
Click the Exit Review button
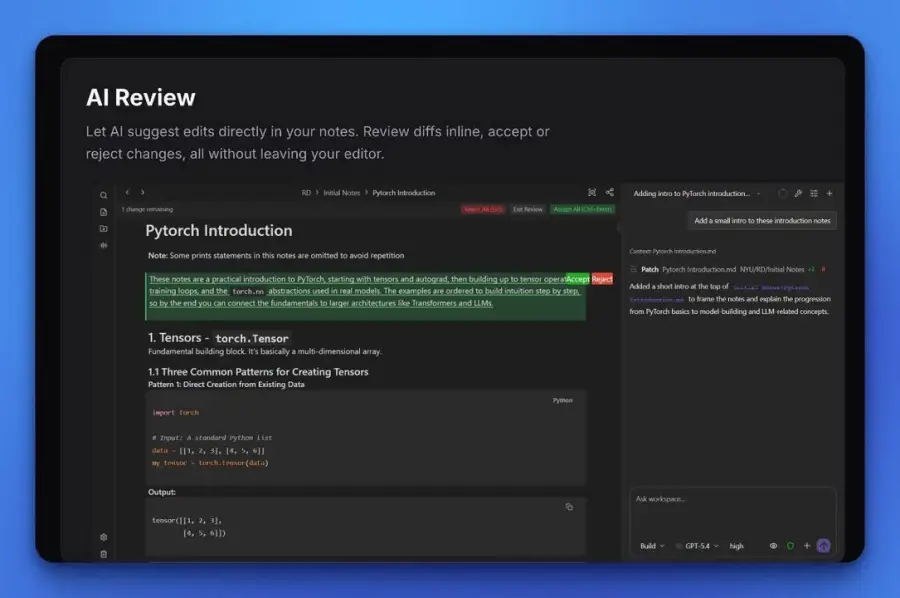pyautogui.click(x=527, y=209)
